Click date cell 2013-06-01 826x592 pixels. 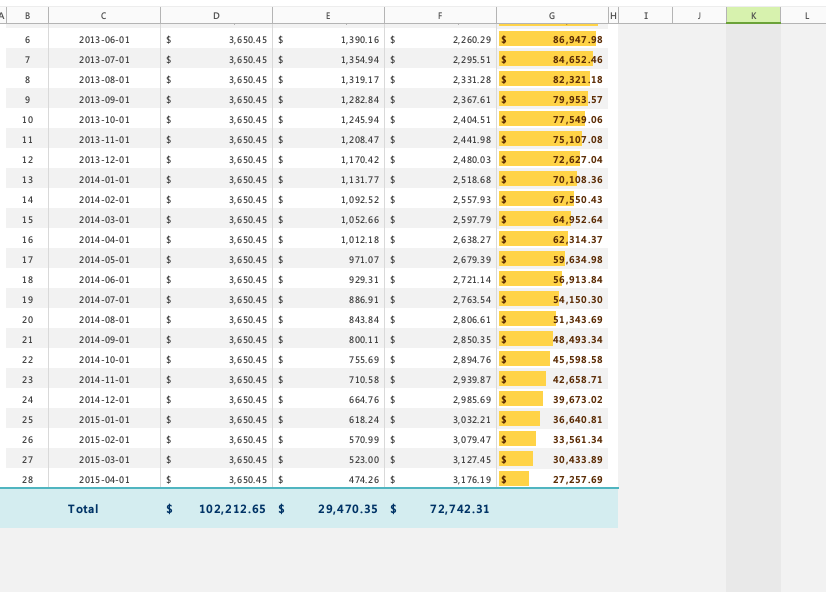[104, 40]
